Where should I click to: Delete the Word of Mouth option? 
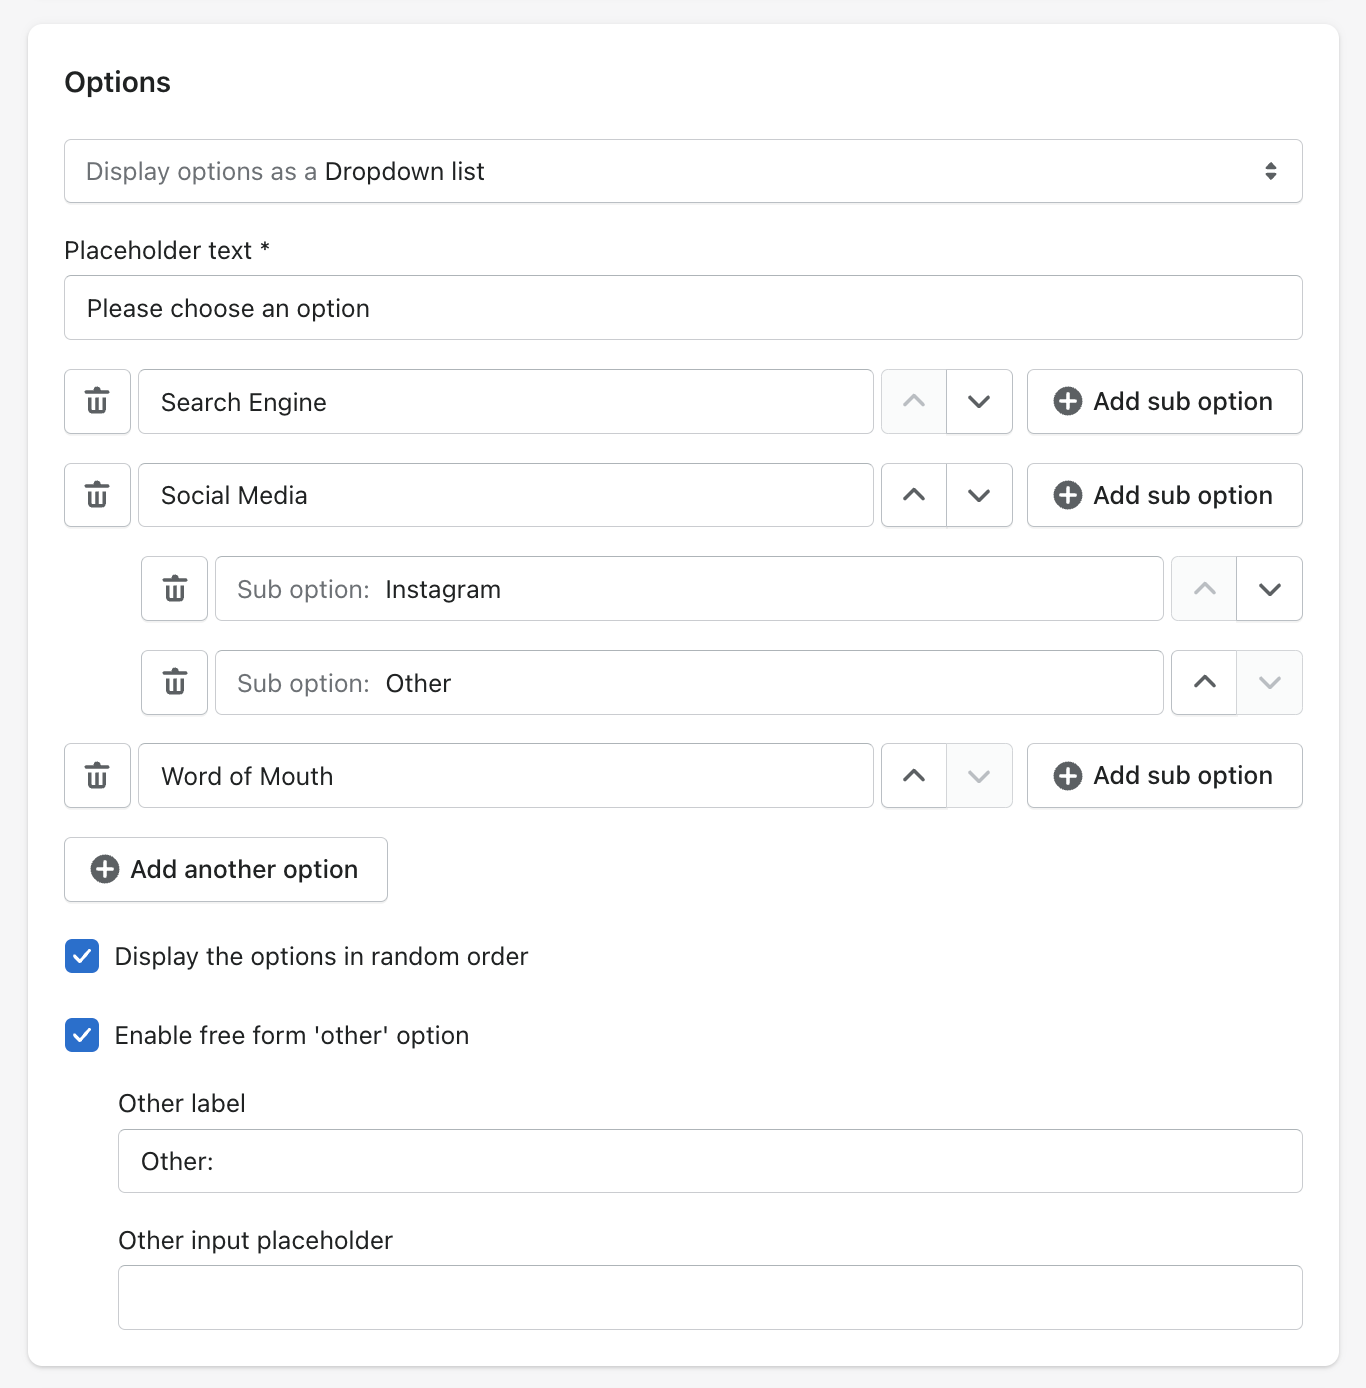point(97,776)
